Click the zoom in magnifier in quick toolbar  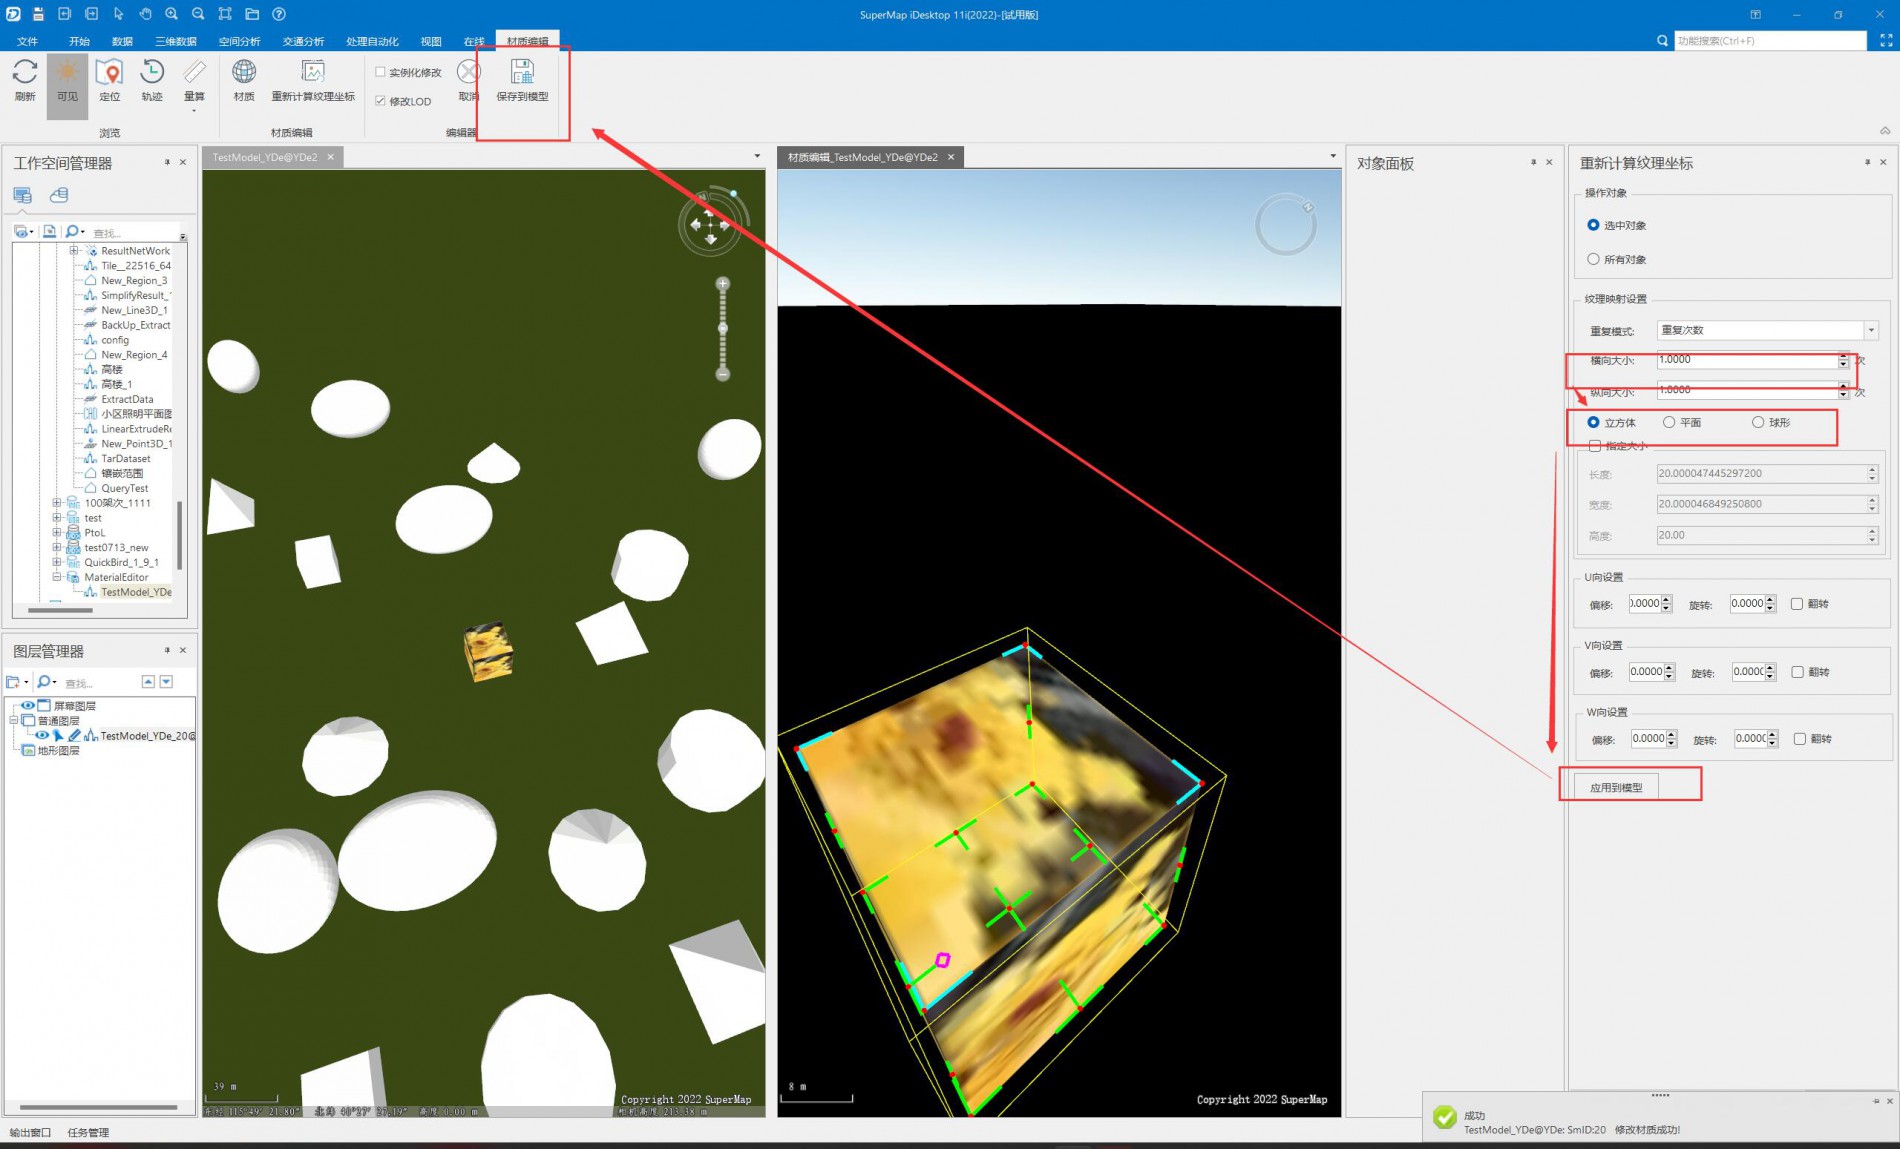(172, 14)
